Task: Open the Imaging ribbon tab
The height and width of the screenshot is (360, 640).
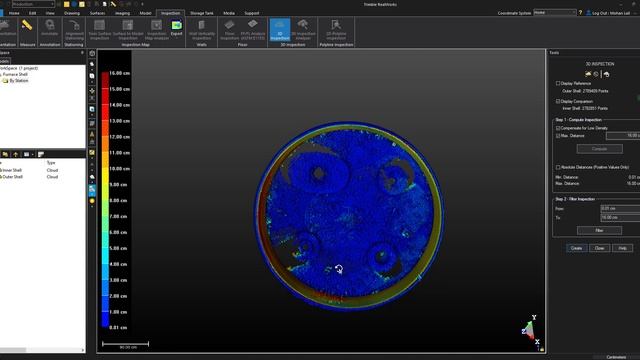Action: tap(122, 13)
